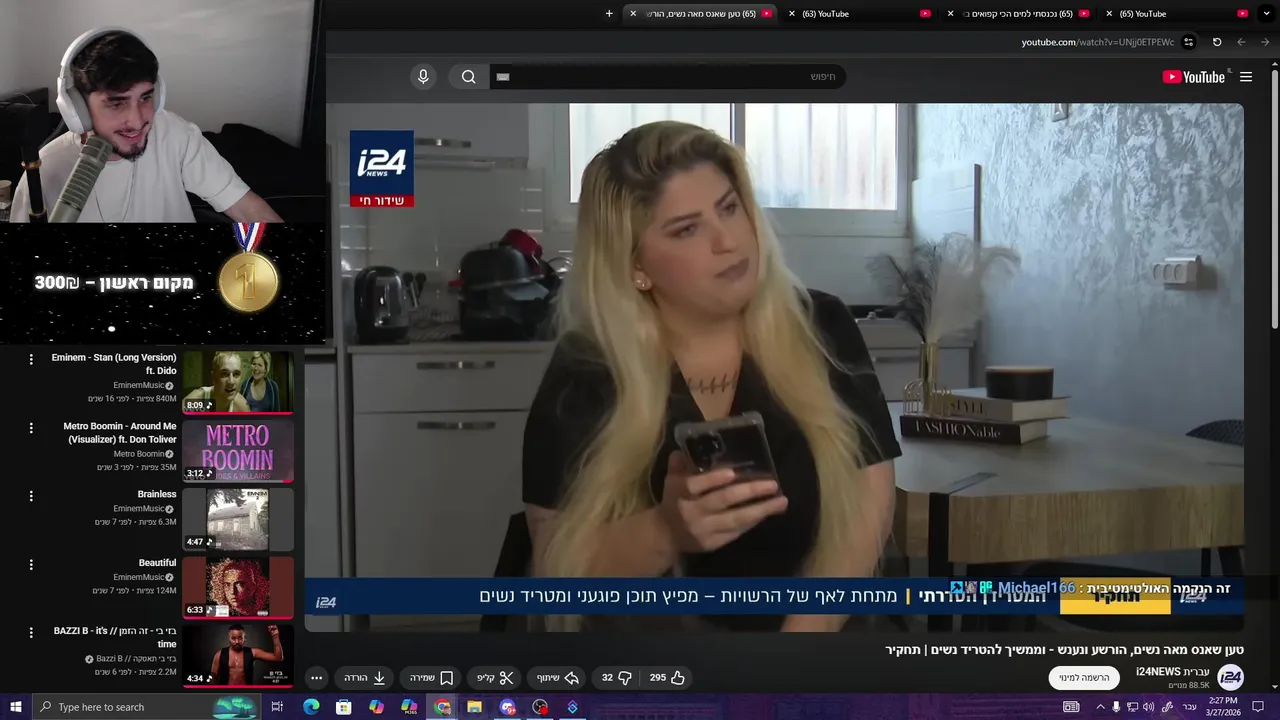Open BAZZI B - it's time thumbnail
Viewport: 1280px width, 720px height.
[238, 655]
